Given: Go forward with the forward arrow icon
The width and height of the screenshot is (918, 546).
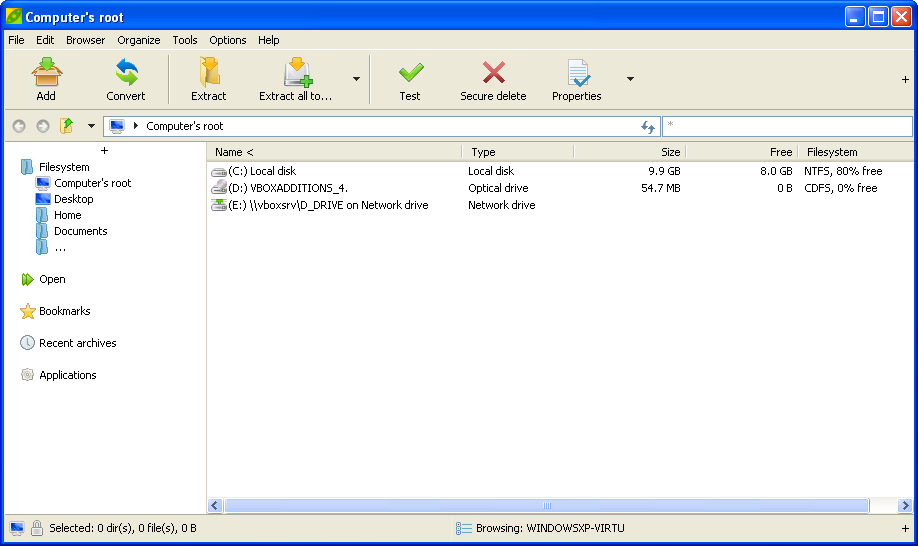Looking at the screenshot, I should click(43, 126).
